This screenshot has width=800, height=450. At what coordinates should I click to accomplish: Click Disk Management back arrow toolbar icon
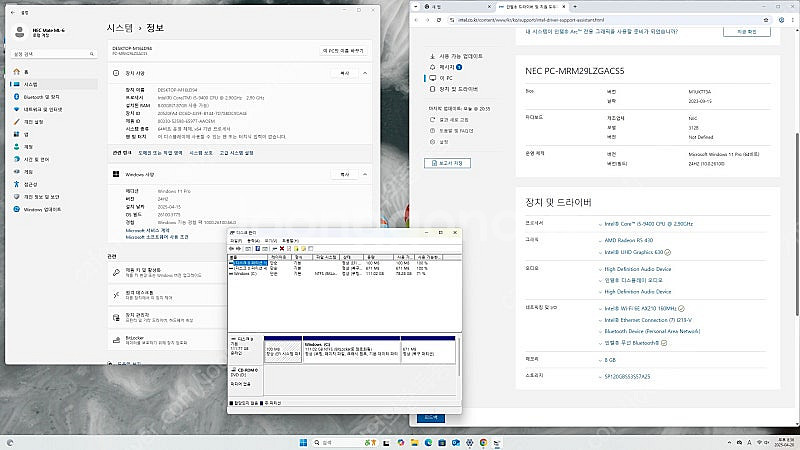tap(232, 248)
